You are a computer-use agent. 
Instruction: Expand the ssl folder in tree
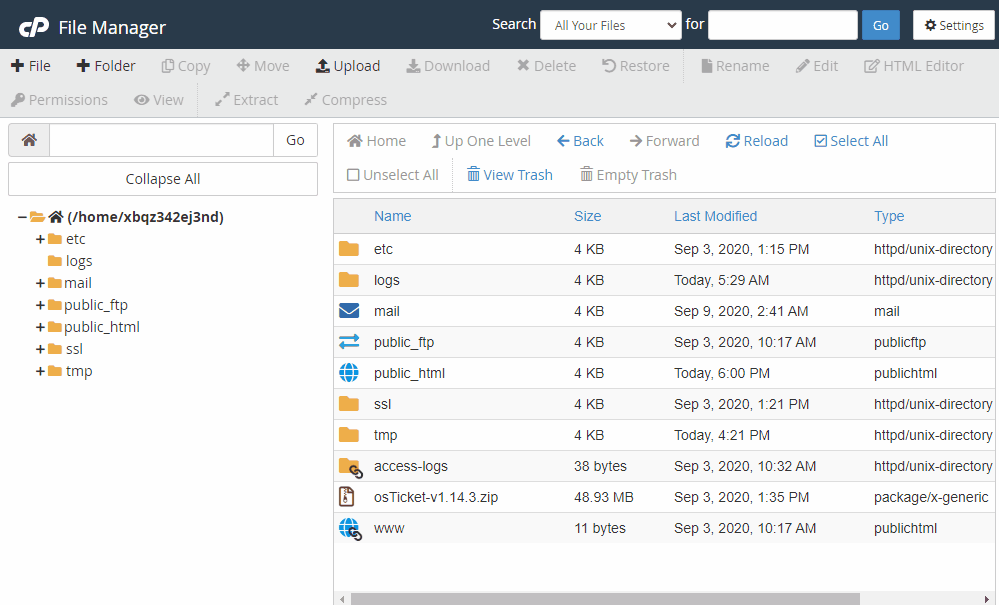pos(40,349)
